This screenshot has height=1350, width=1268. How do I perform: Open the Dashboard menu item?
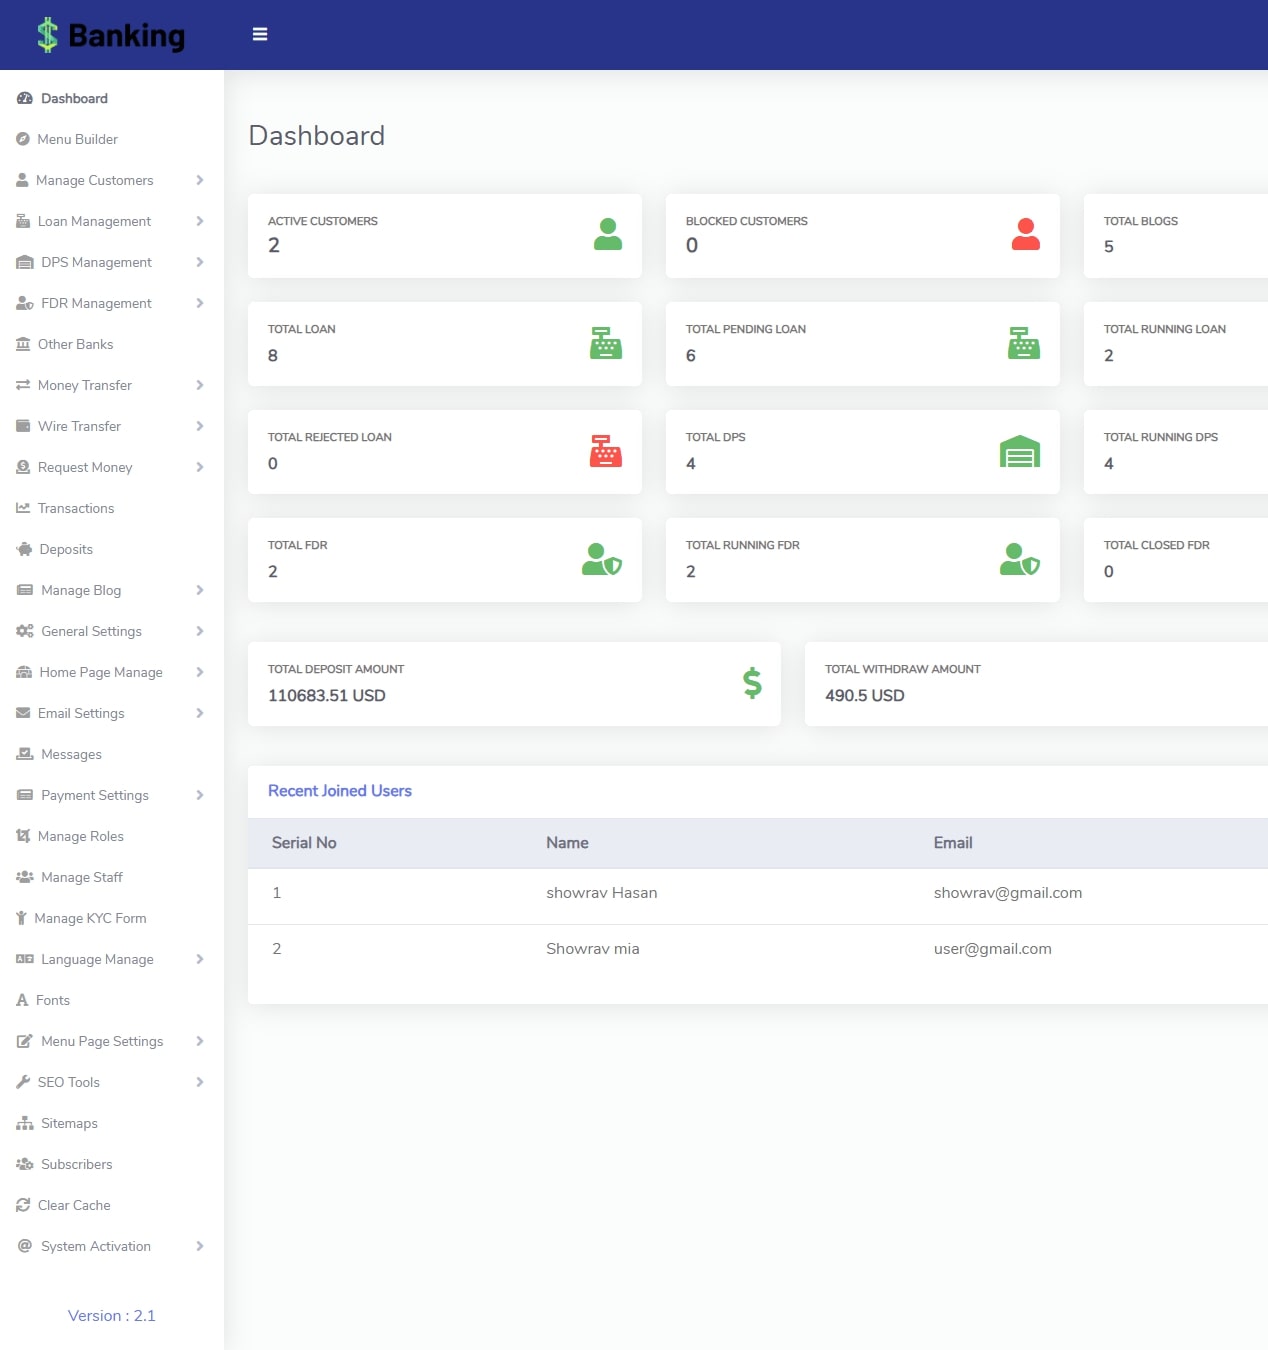click(74, 98)
